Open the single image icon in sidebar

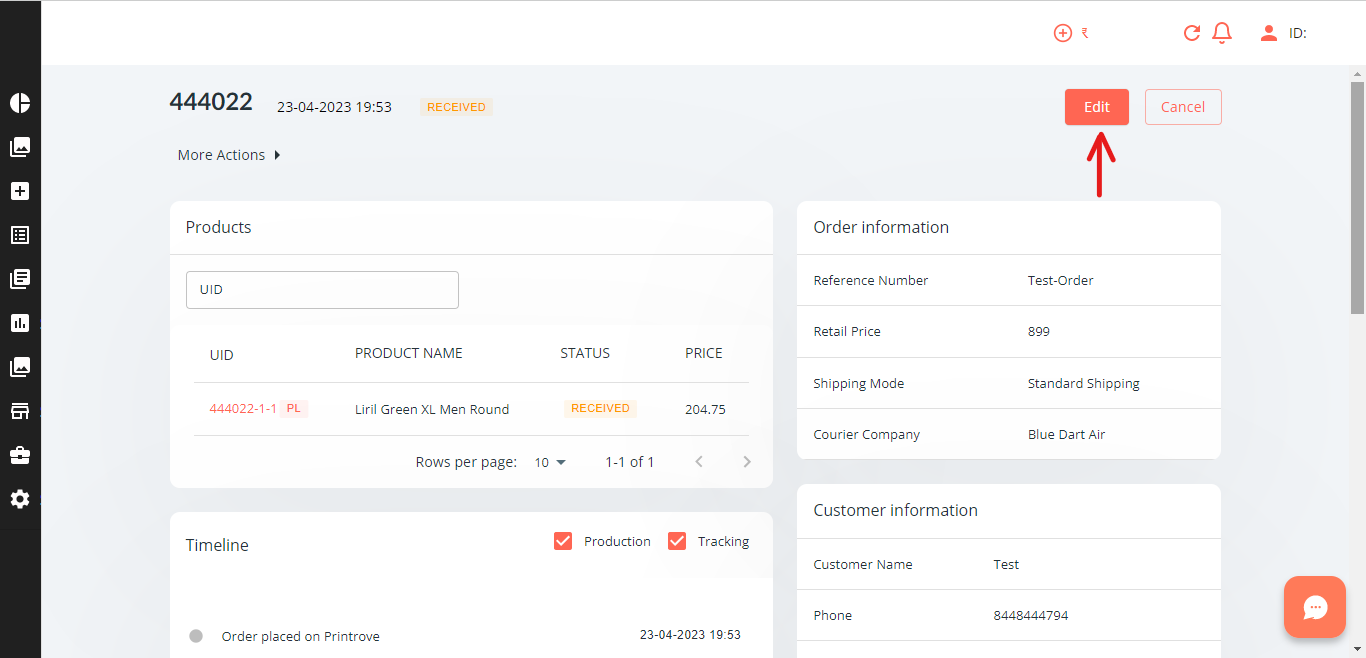20,147
